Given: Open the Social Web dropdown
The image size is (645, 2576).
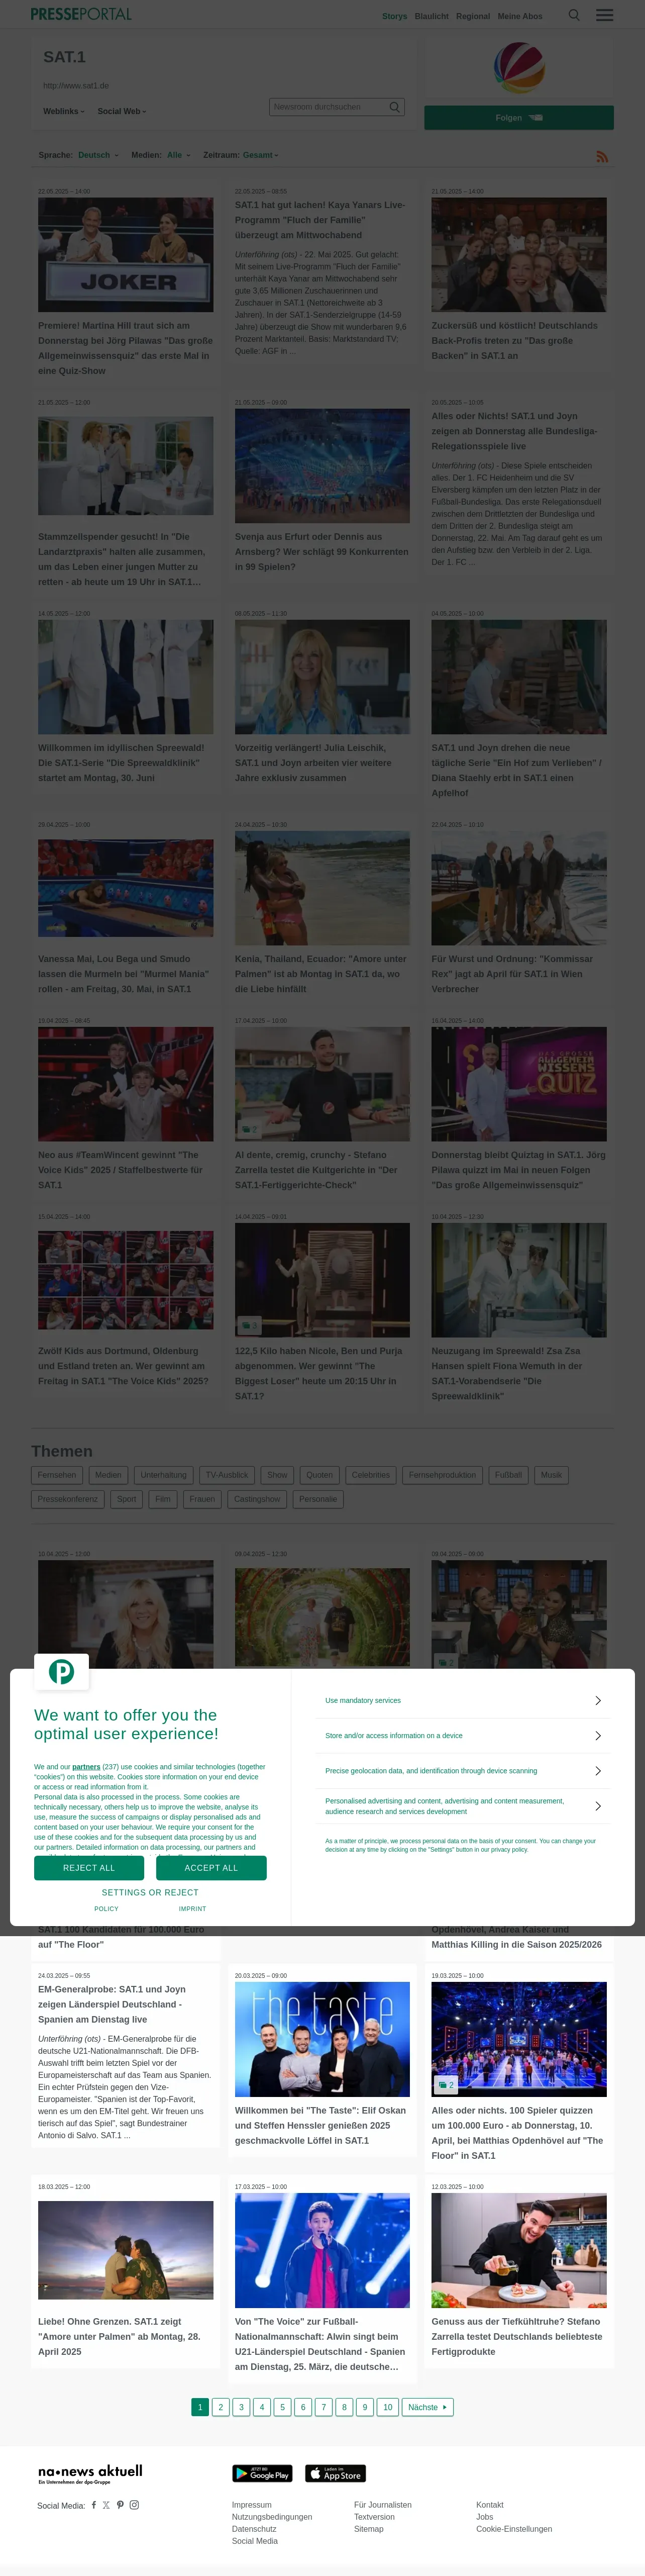Looking at the screenshot, I should point(122,111).
